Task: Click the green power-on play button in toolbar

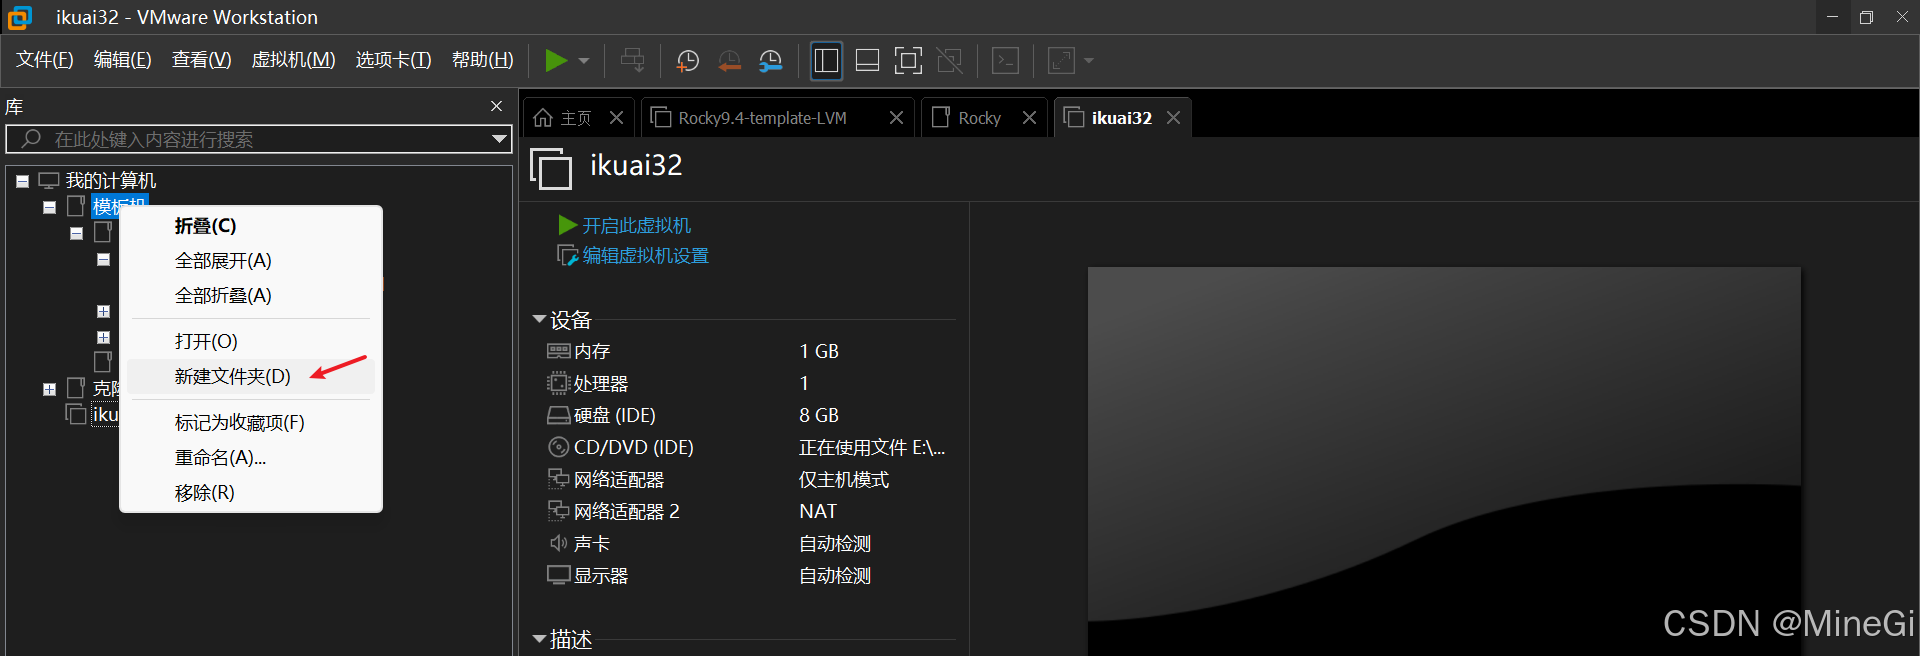Action: 556,61
